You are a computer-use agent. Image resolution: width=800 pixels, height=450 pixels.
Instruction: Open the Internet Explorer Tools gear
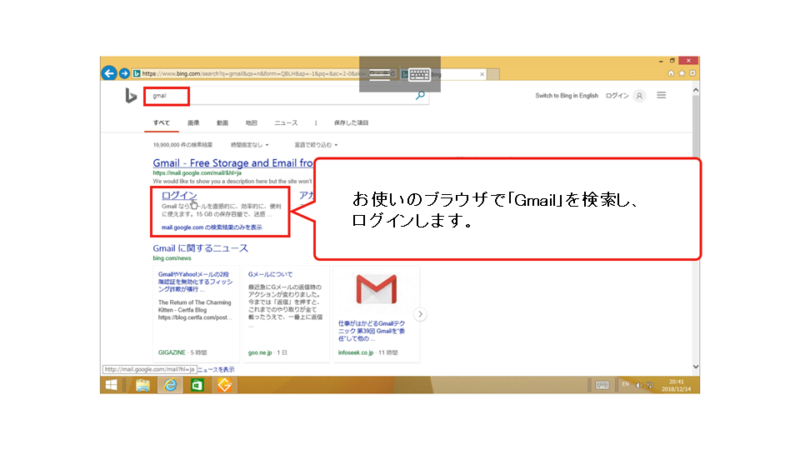(x=692, y=73)
